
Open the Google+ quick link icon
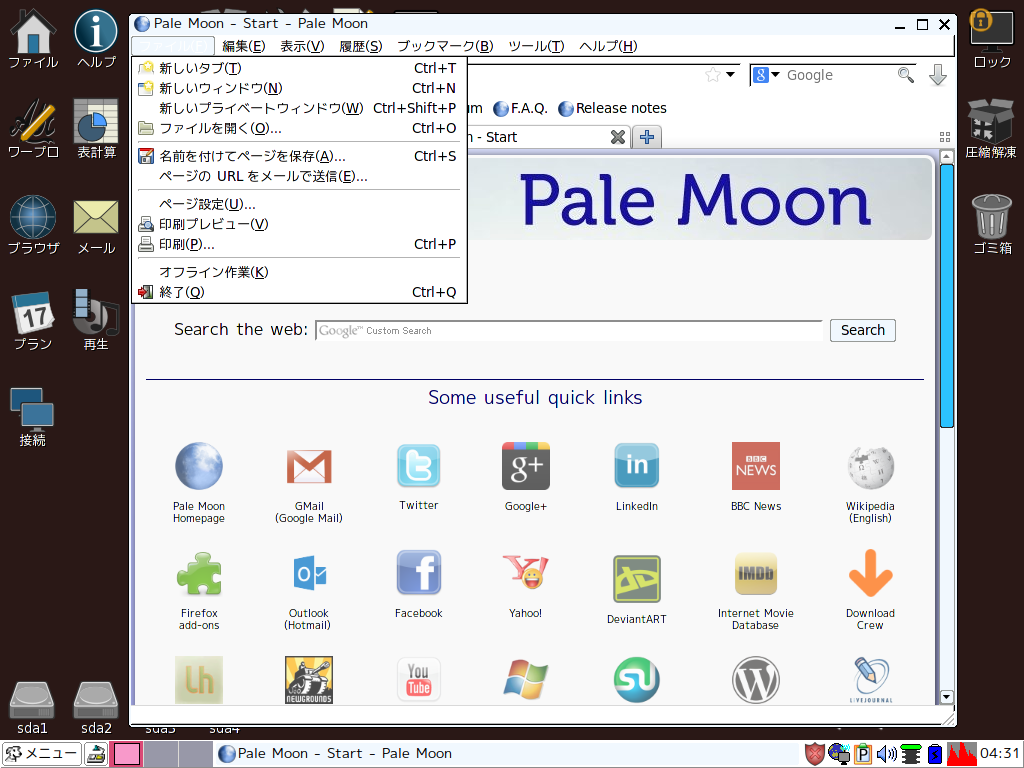pos(526,466)
